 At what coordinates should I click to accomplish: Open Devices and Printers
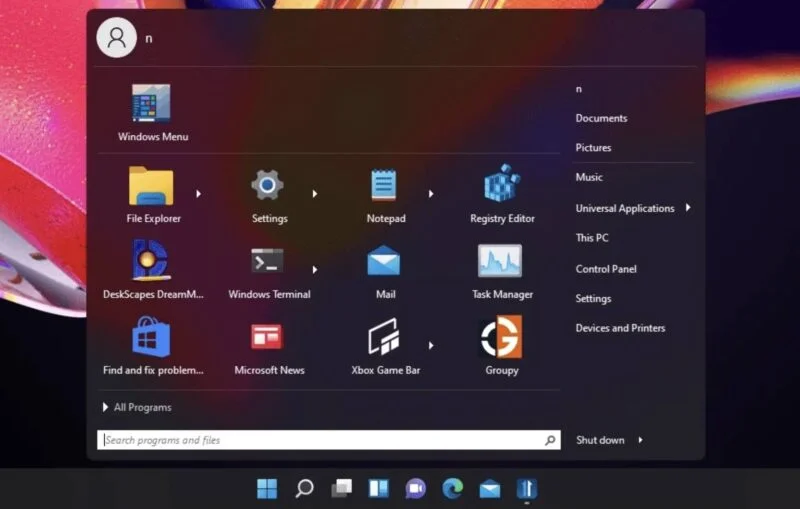tap(620, 328)
